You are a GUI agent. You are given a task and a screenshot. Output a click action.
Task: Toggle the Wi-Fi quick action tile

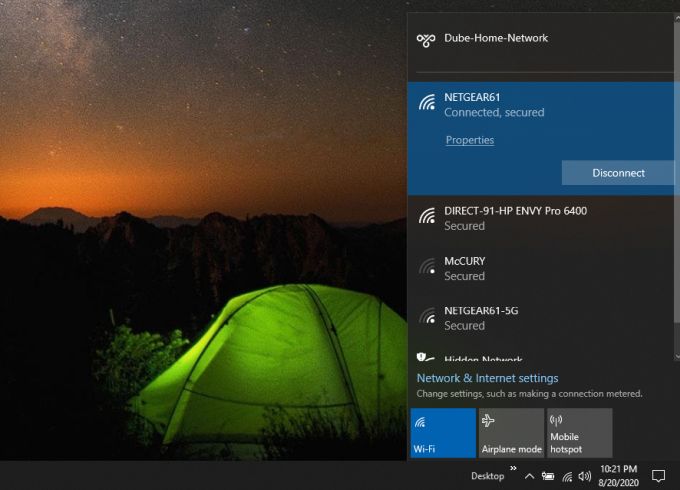tap(443, 433)
